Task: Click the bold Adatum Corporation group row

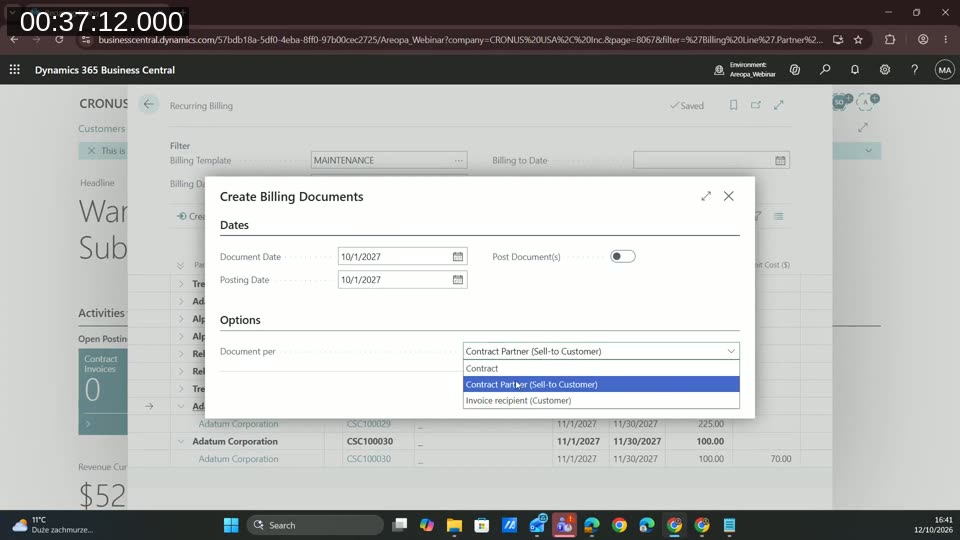Action: pos(235,441)
